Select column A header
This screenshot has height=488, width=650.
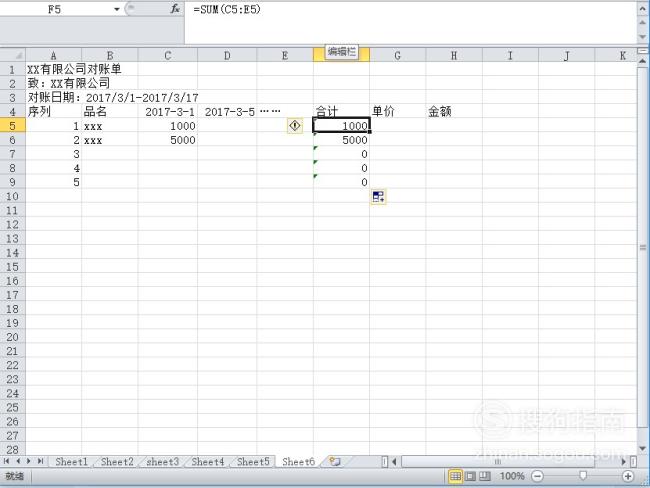pyautogui.click(x=53, y=55)
